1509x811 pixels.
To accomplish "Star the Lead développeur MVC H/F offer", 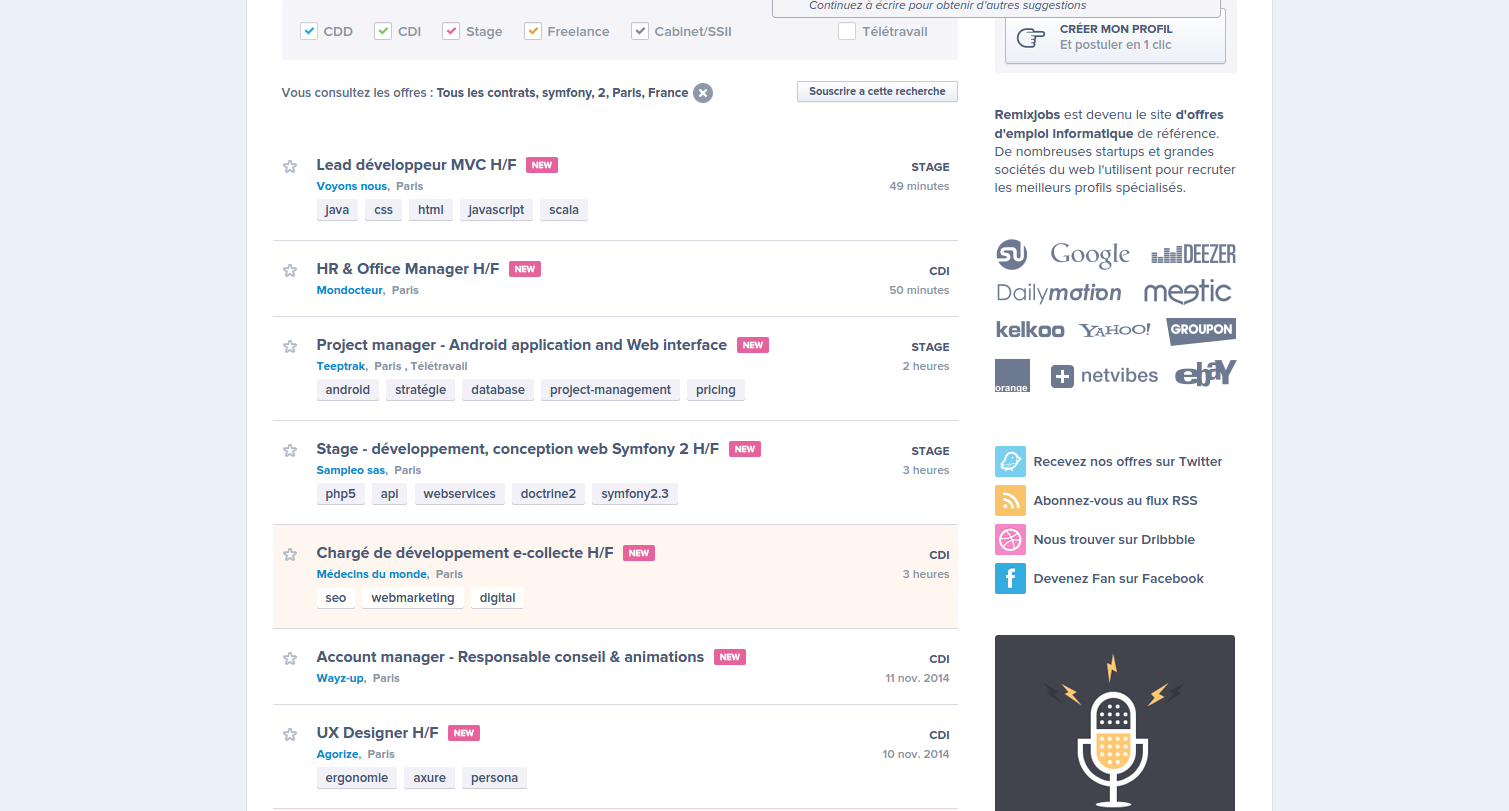I will pos(290,166).
